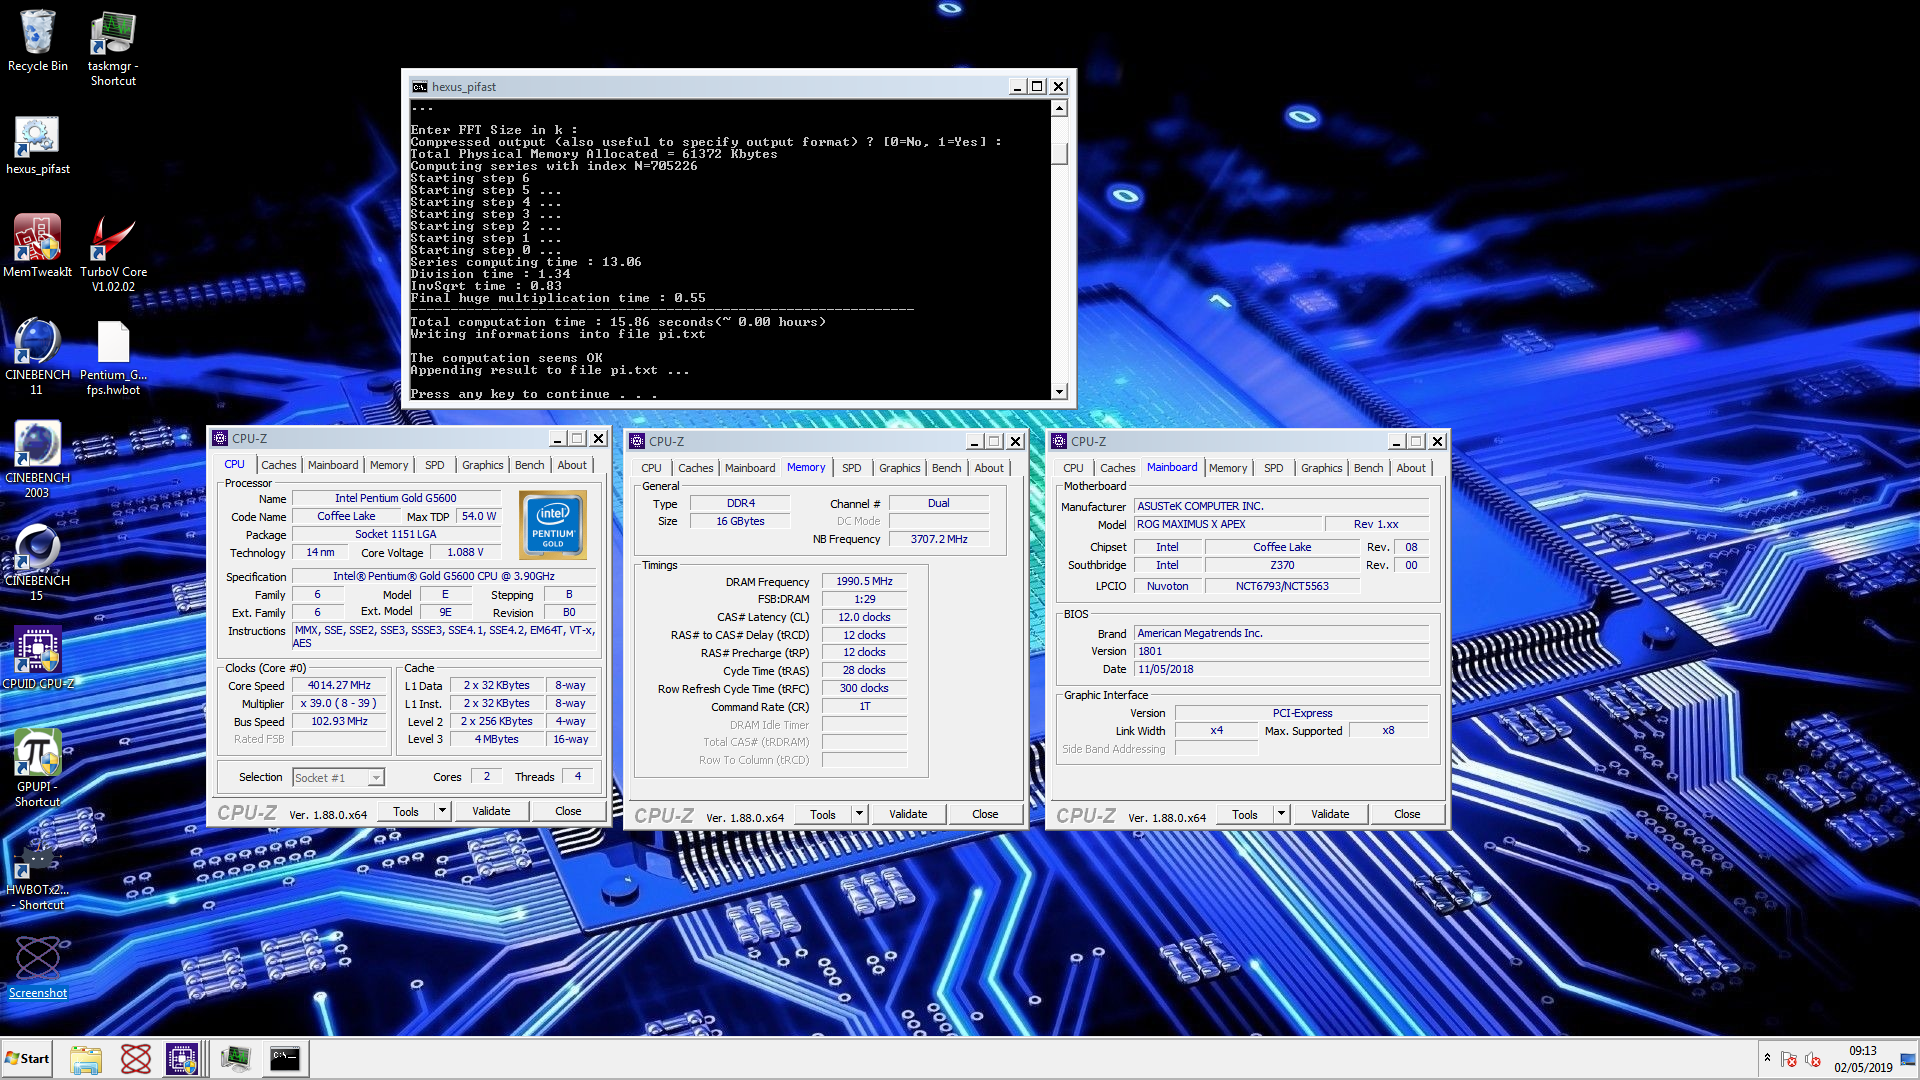Click the Action Center flag tray icon

[1789, 1059]
